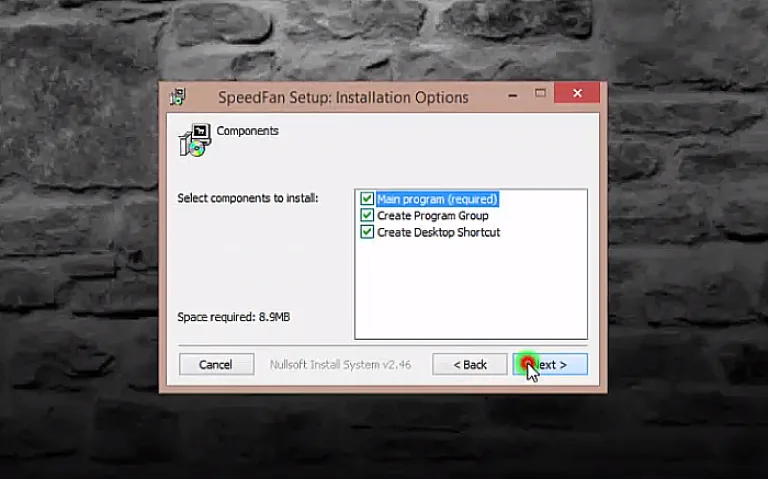Select the Create Desktop Shortcut label
The width and height of the screenshot is (768, 479).
pos(438,232)
